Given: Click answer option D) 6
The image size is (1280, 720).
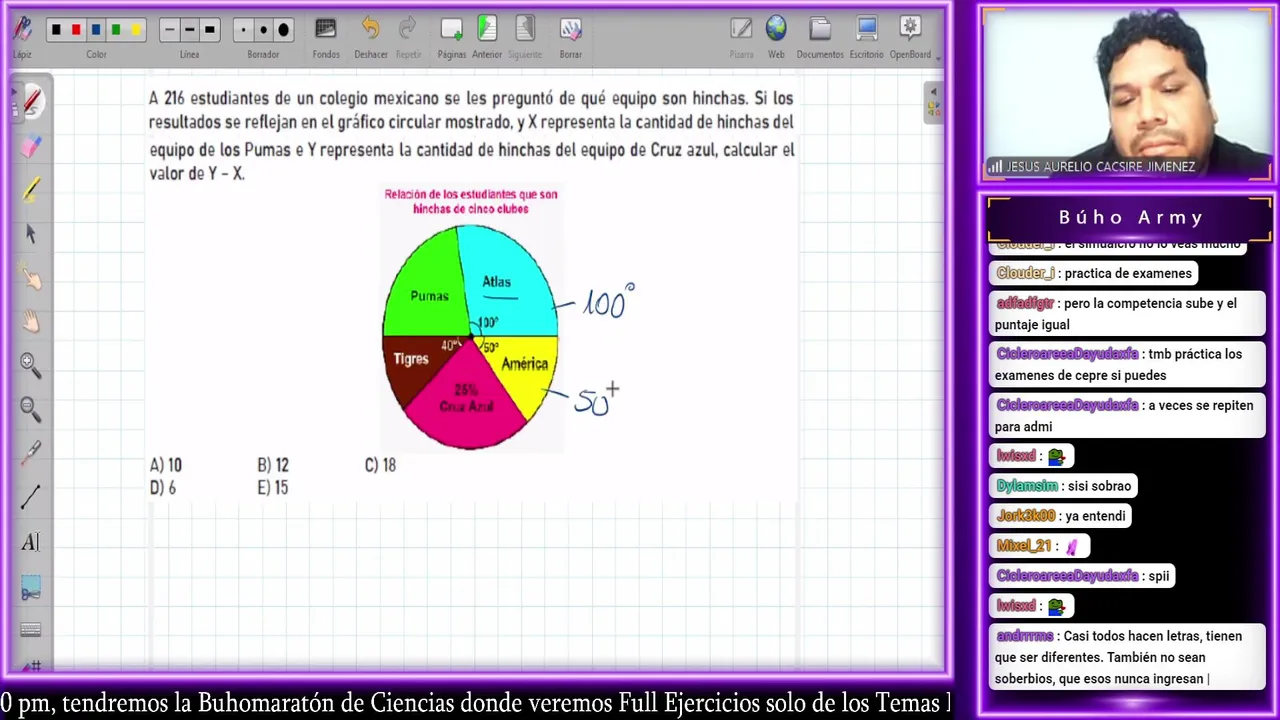Looking at the screenshot, I should (x=162, y=488).
